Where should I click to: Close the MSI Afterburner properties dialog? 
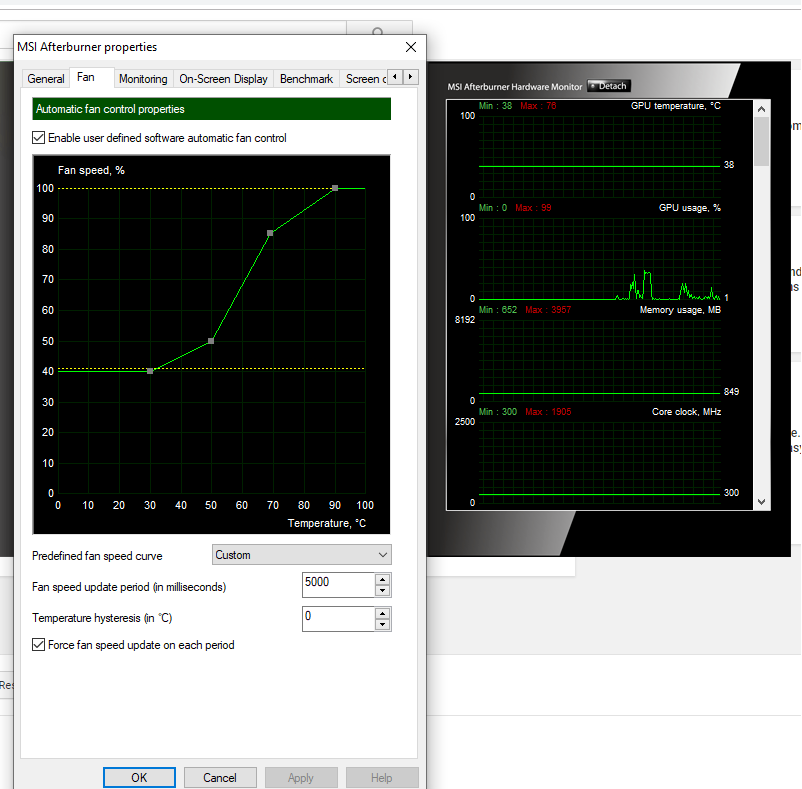(410, 47)
